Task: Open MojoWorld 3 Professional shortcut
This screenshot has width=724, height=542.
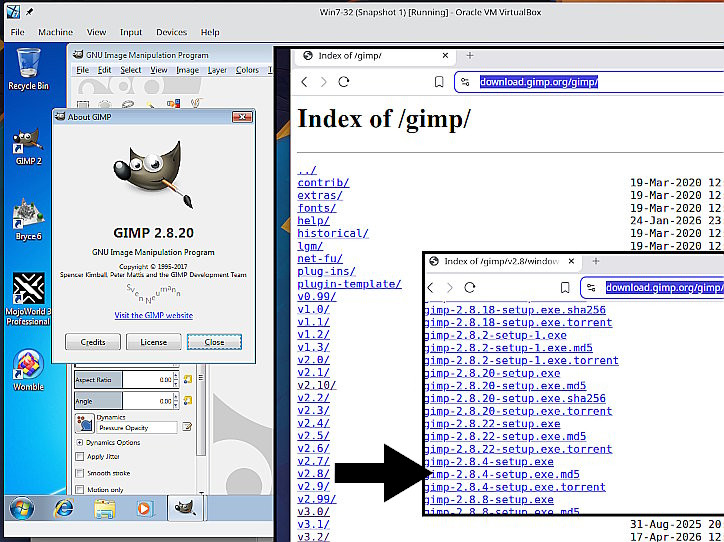Action: [28, 299]
